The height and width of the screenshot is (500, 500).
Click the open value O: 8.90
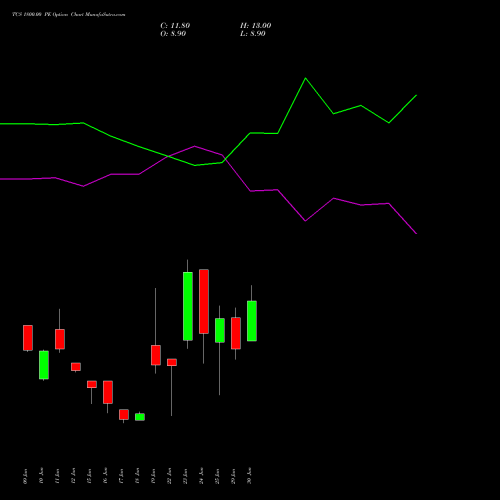point(173,34)
